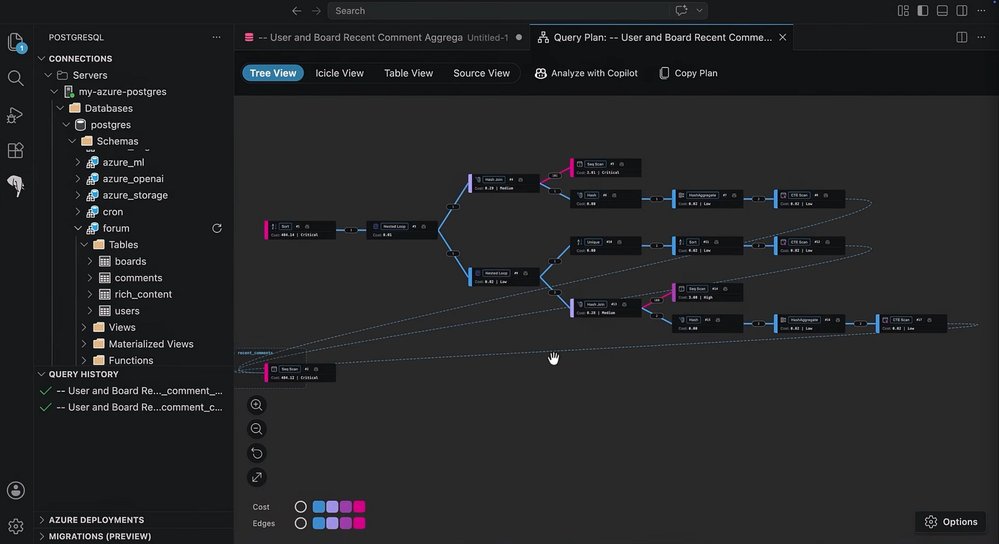The height and width of the screenshot is (544, 999).
Task: Open PostgreSQL panel more actions ellipsis
Action: tap(217, 38)
